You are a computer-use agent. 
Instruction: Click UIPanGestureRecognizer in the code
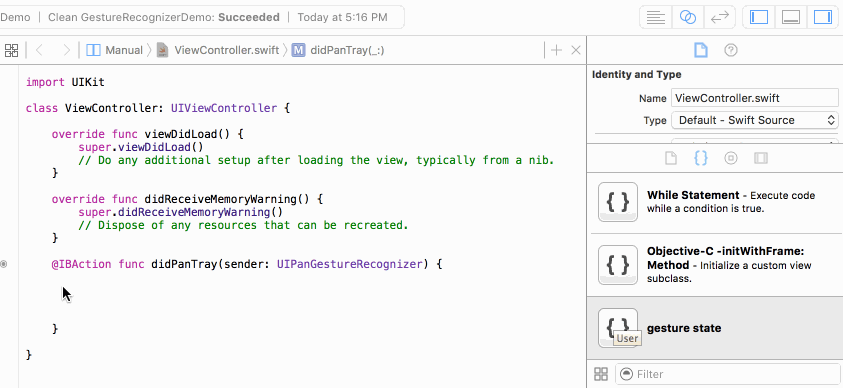(350, 264)
